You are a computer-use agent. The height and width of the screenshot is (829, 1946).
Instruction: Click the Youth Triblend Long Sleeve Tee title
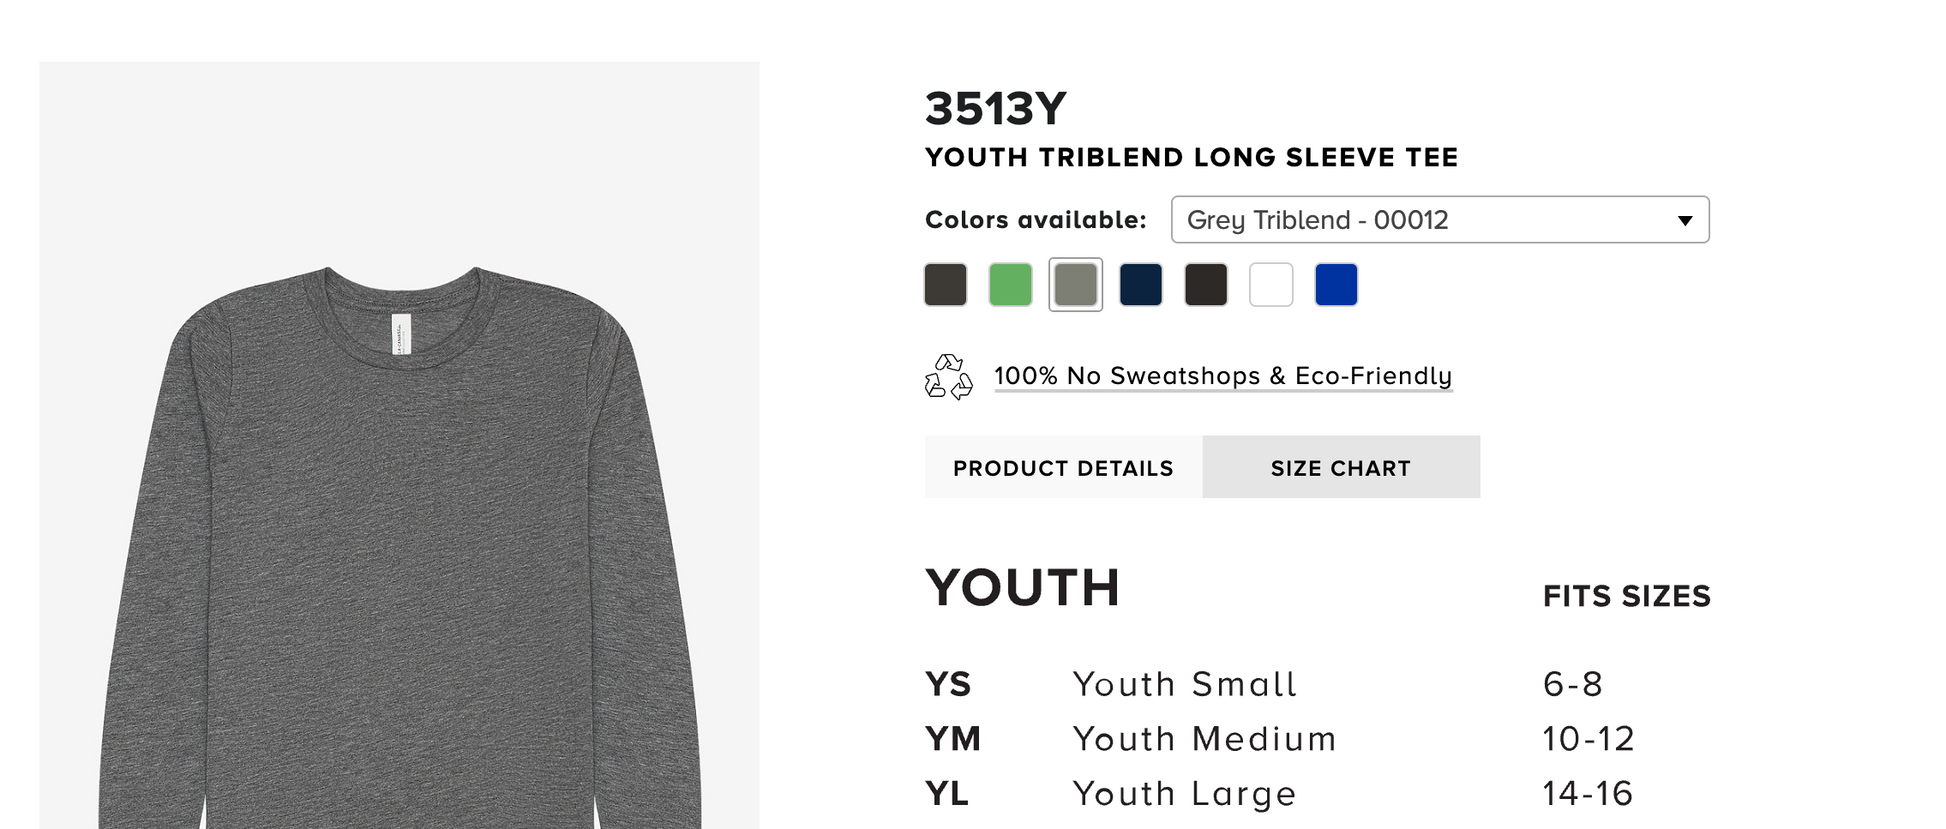[x=1191, y=158]
